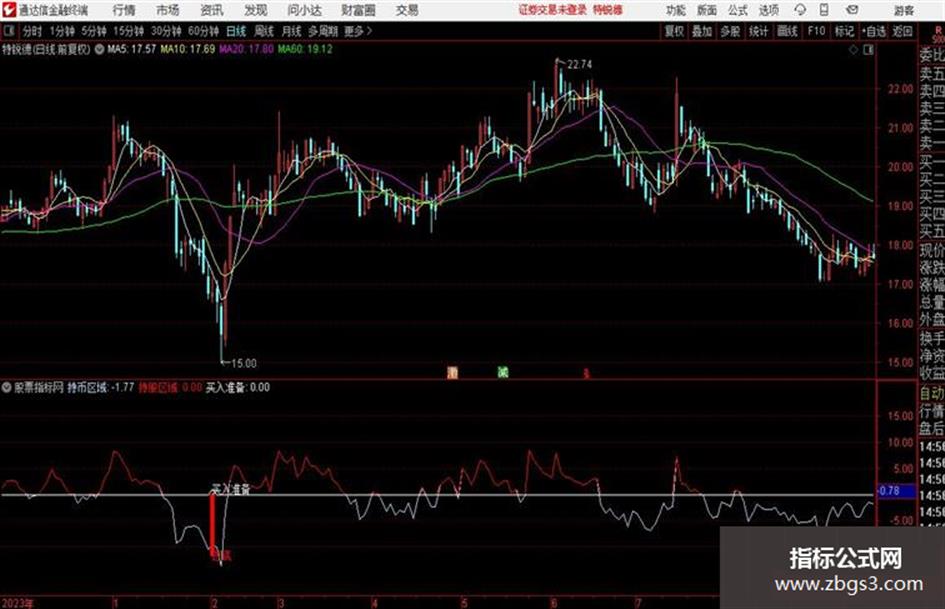Click the green event marker under chart
Screen dimensions: 945x609
(x=503, y=372)
